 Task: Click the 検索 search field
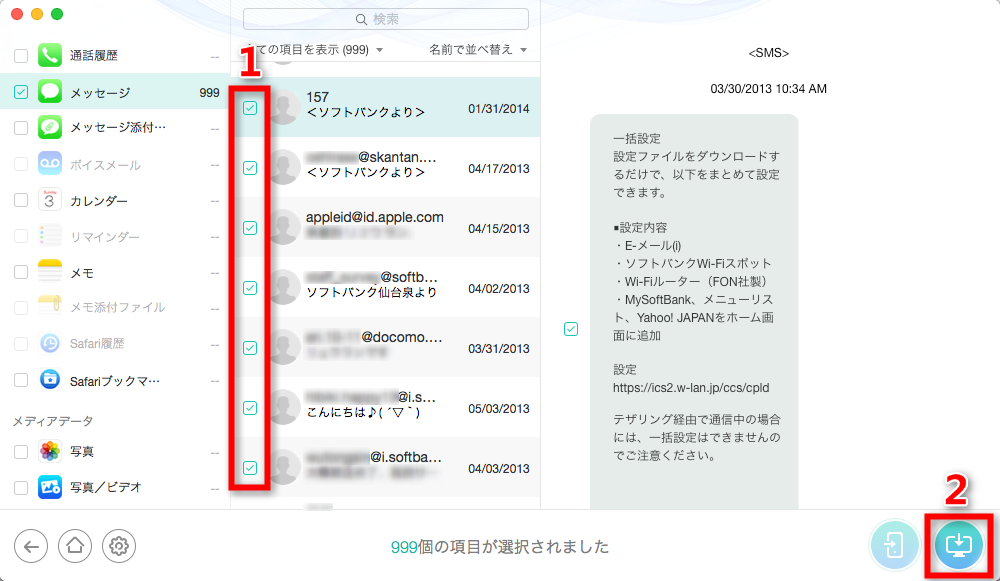(386, 19)
